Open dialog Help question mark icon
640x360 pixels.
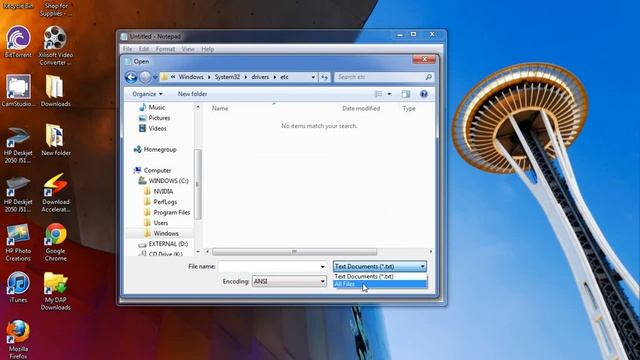tap(424, 94)
